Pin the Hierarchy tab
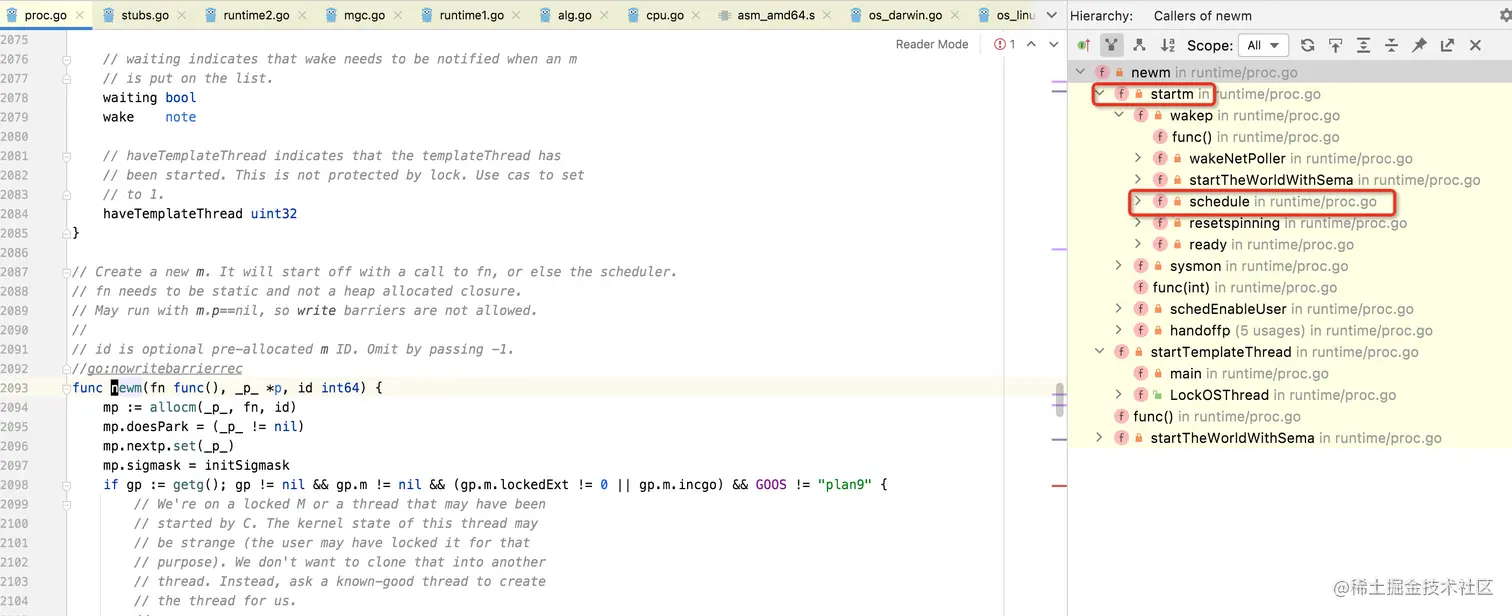Viewport: 1512px width, 616px height. coord(1419,45)
